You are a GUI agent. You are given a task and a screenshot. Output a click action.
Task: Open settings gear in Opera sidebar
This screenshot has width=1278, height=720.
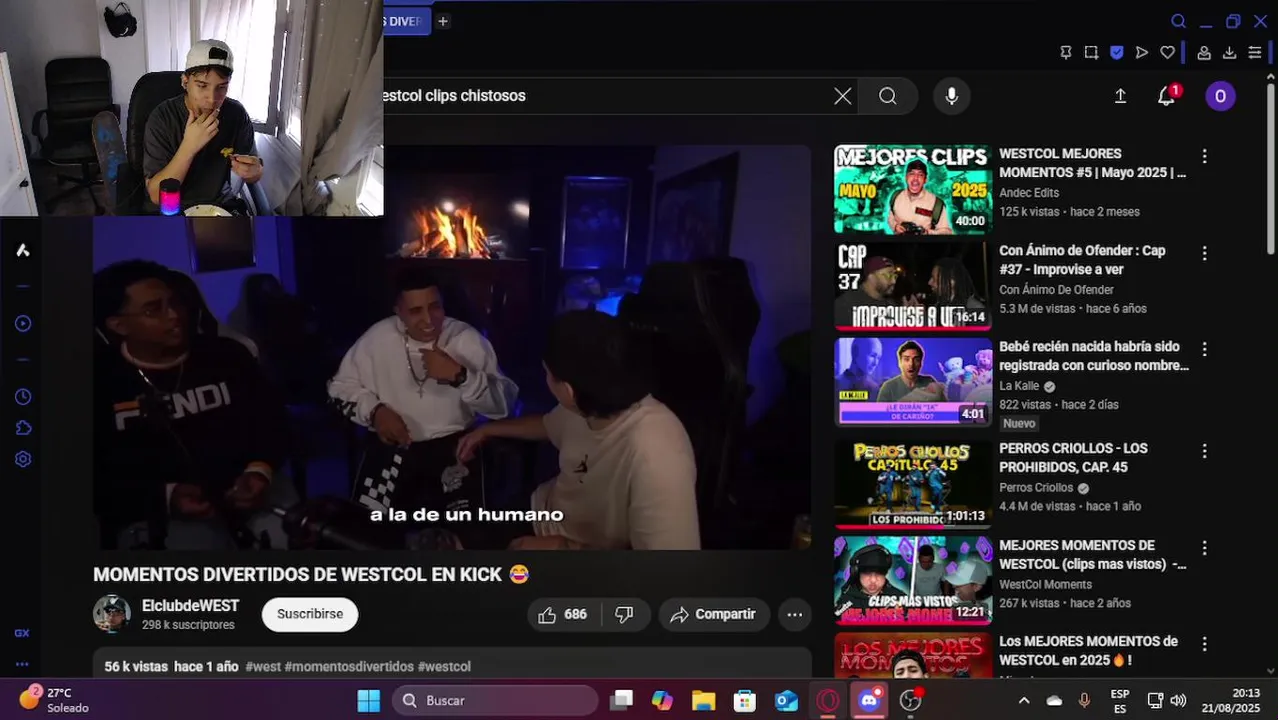pyautogui.click(x=22, y=459)
